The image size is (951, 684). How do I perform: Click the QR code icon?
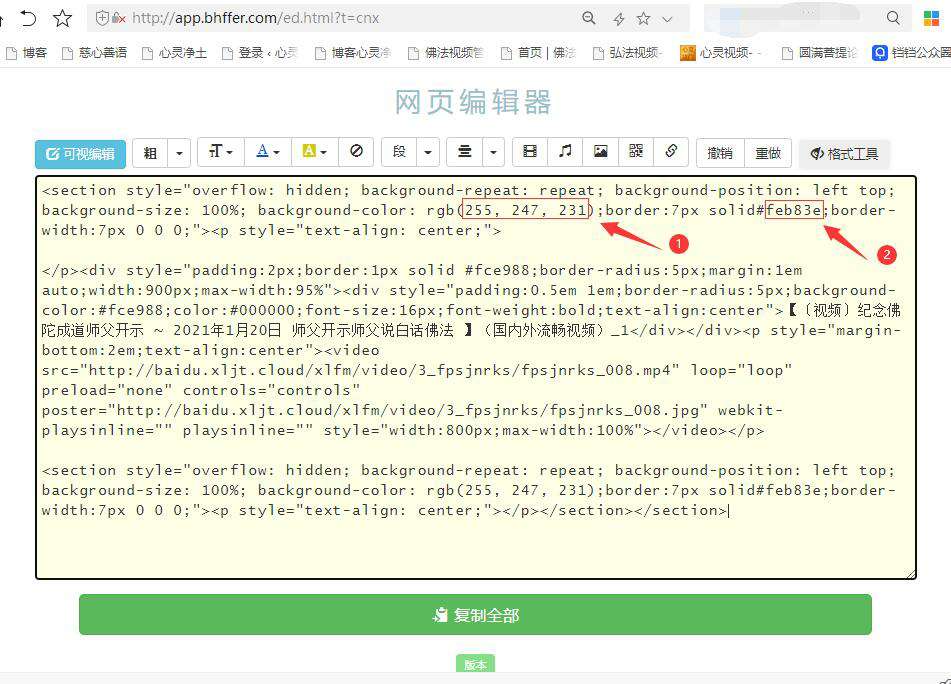636,152
